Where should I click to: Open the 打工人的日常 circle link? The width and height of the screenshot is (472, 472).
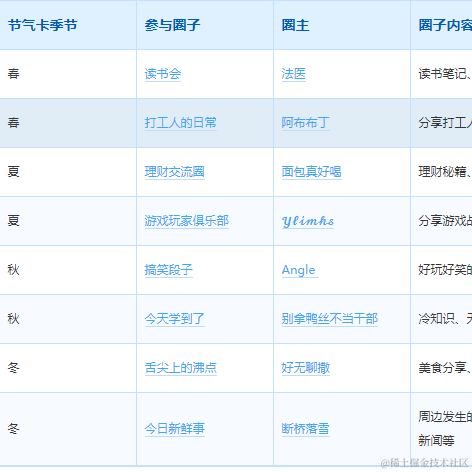(x=181, y=123)
